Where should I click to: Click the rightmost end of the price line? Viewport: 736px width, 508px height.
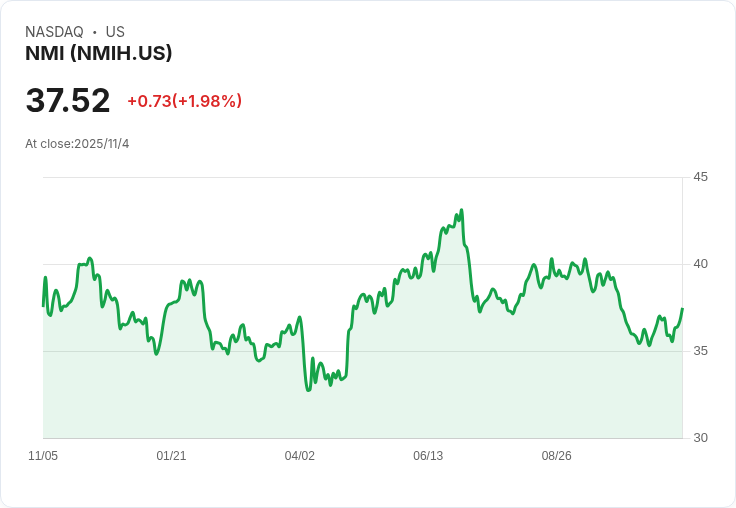point(682,309)
